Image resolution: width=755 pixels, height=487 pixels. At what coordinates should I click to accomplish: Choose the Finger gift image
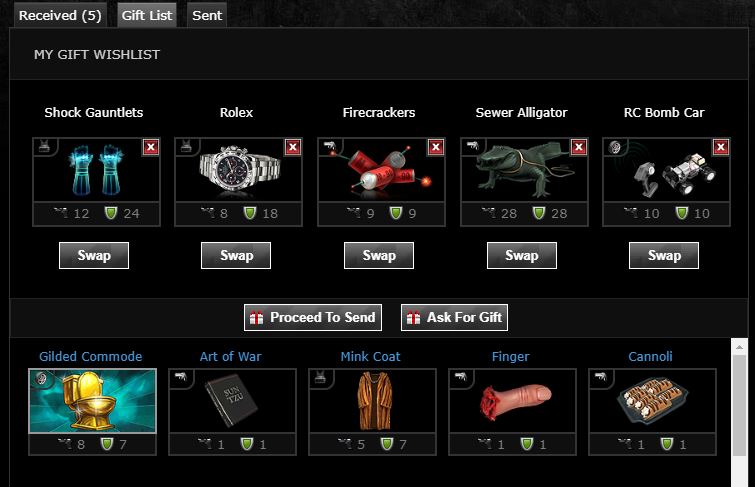click(512, 401)
